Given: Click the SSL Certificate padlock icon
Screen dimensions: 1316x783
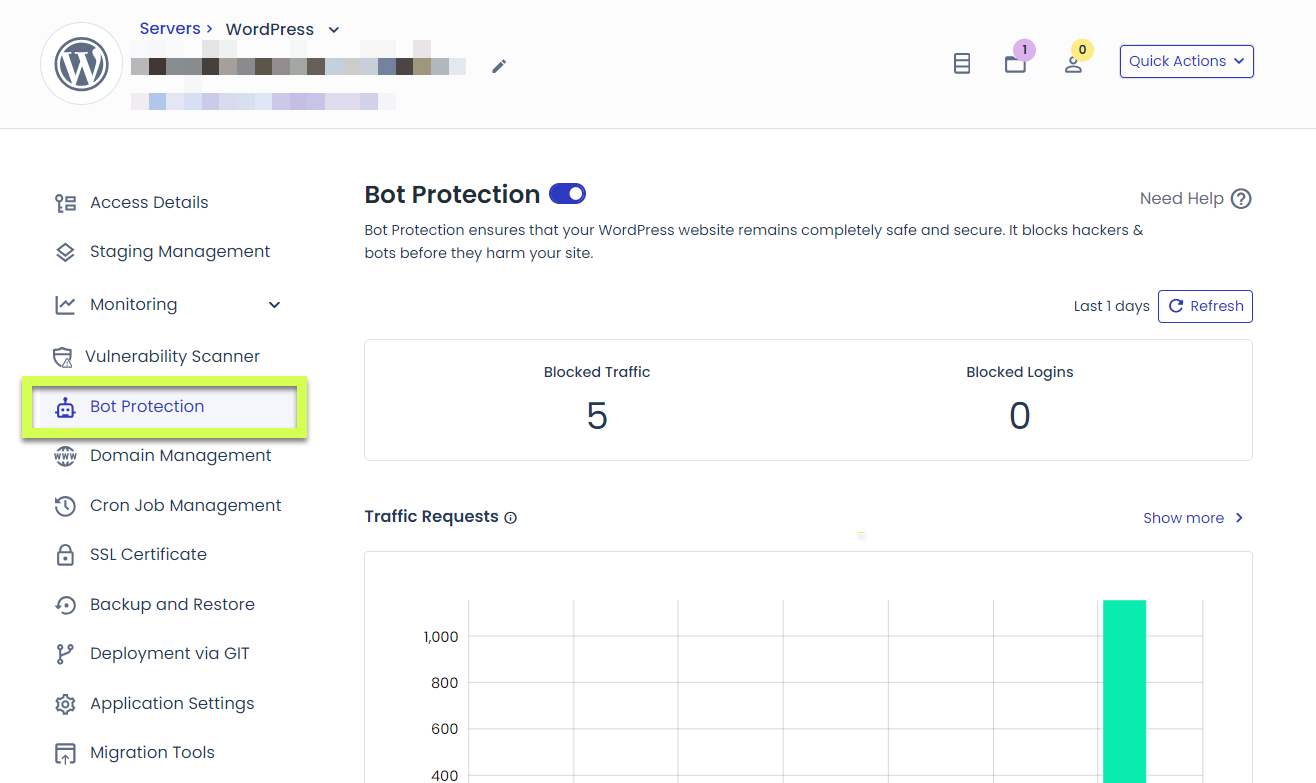Looking at the screenshot, I should (65, 555).
